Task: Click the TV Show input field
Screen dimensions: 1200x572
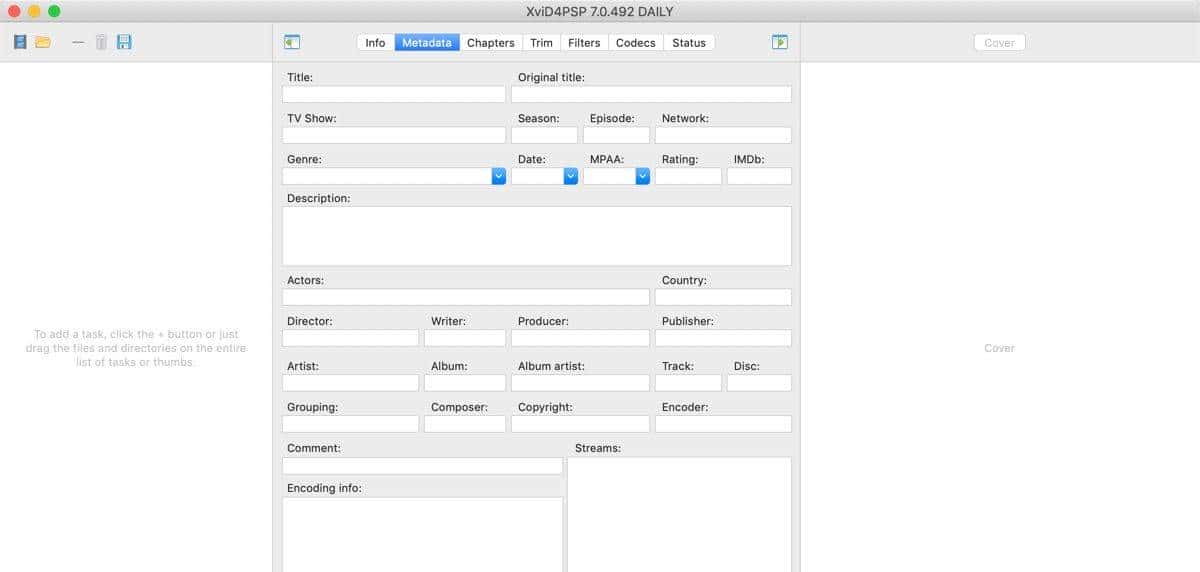Action: click(394, 135)
